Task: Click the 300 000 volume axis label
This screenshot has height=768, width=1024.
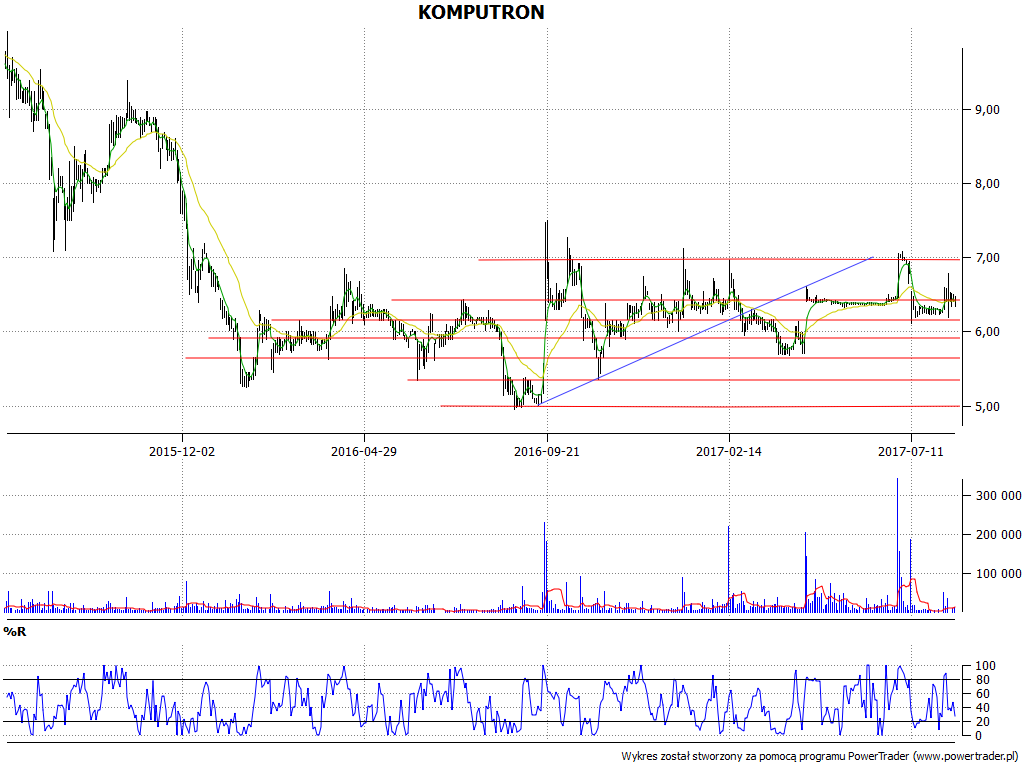Action: pos(998,496)
